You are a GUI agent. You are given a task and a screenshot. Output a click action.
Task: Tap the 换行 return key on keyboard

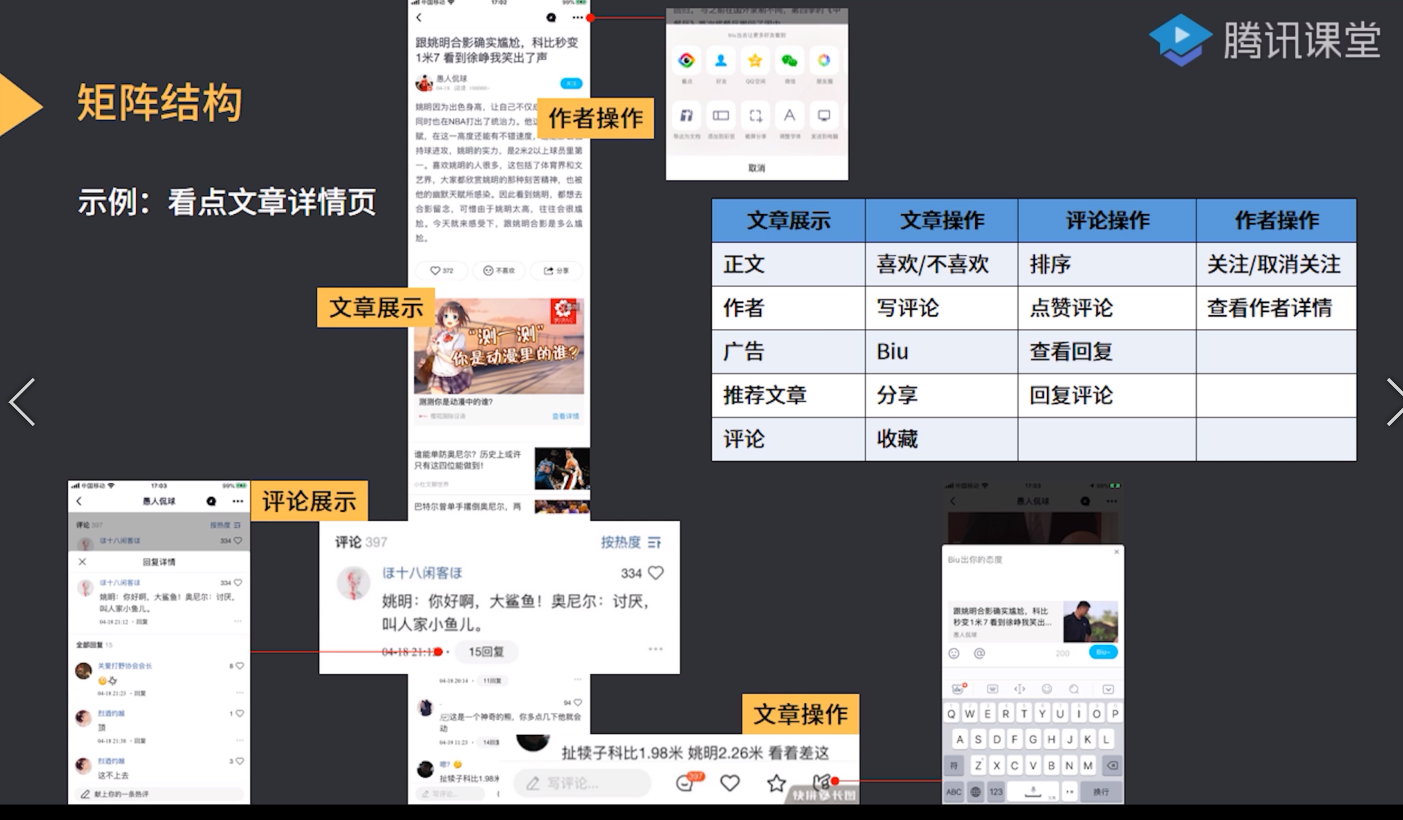pyautogui.click(x=1101, y=792)
